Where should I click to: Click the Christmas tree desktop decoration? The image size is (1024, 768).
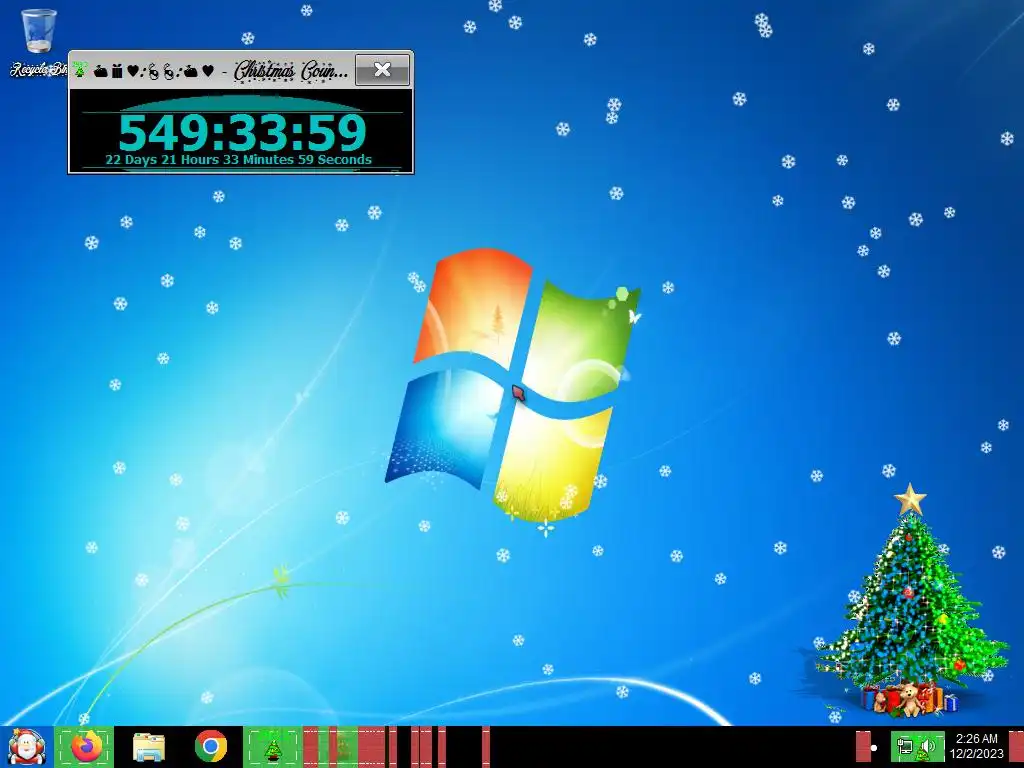point(910,601)
